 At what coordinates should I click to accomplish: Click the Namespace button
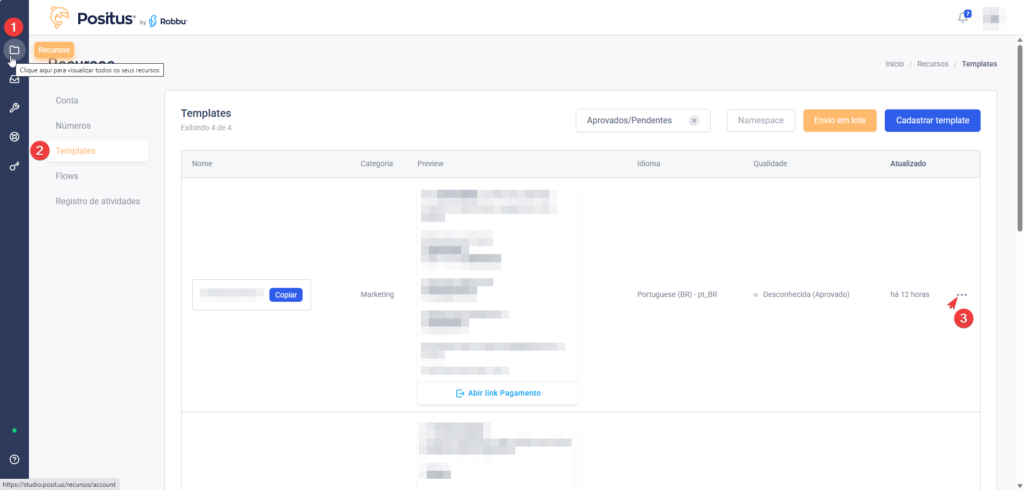coord(760,121)
